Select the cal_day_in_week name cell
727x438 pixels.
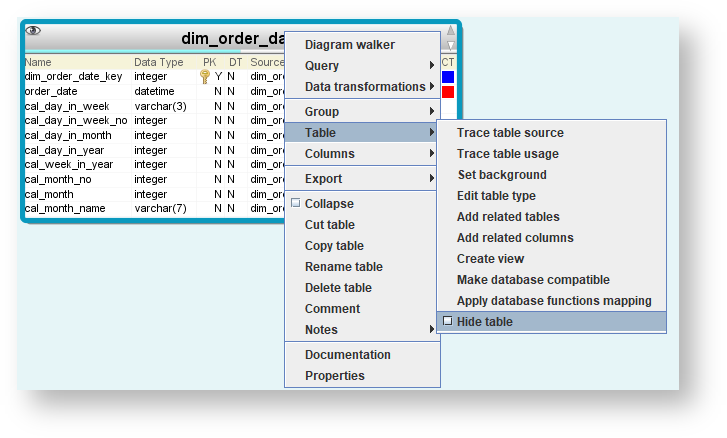67,106
